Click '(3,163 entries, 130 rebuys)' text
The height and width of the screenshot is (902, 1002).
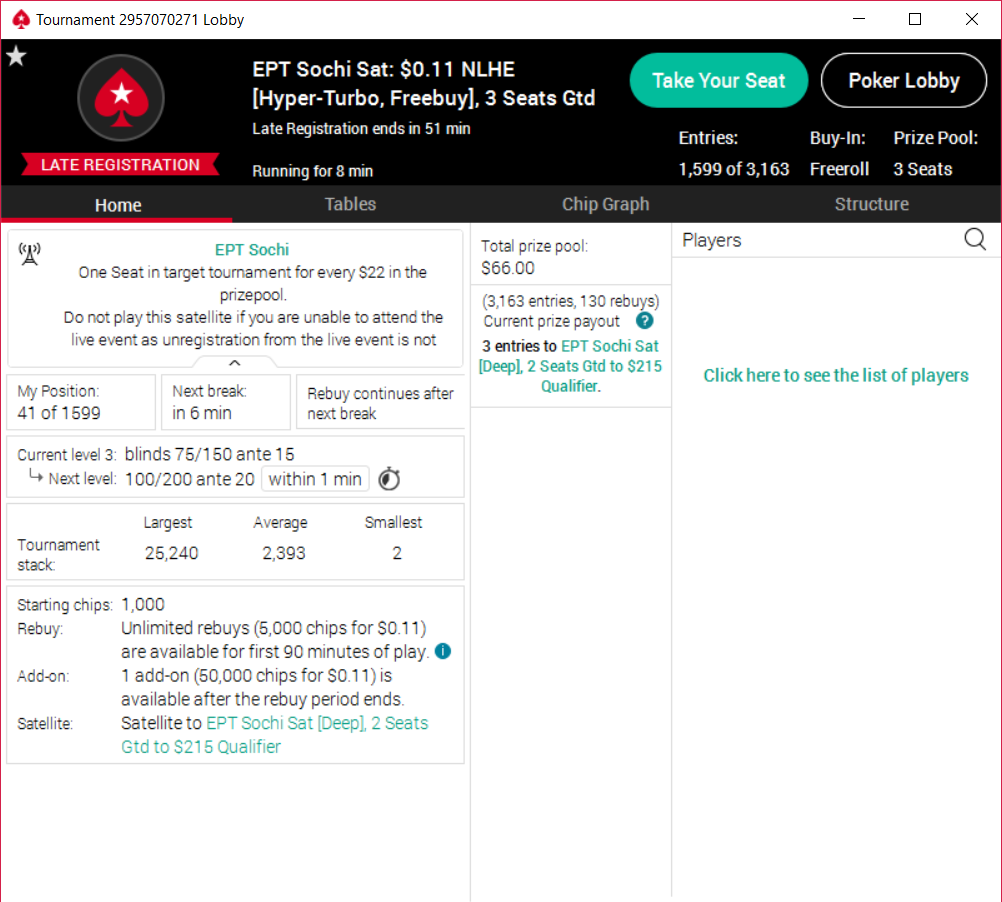tap(571, 301)
